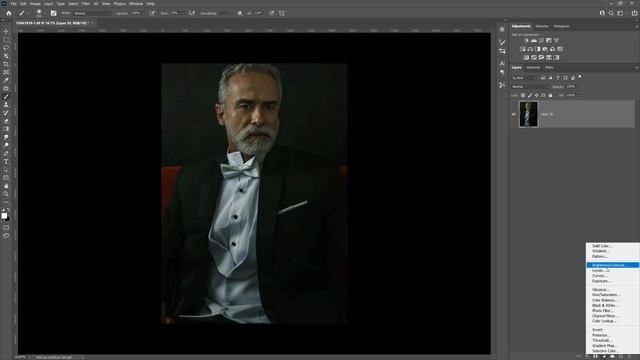Image resolution: width=640 pixels, height=360 pixels.
Task: Select the Layer 26 thumbnail
Action: click(x=529, y=114)
